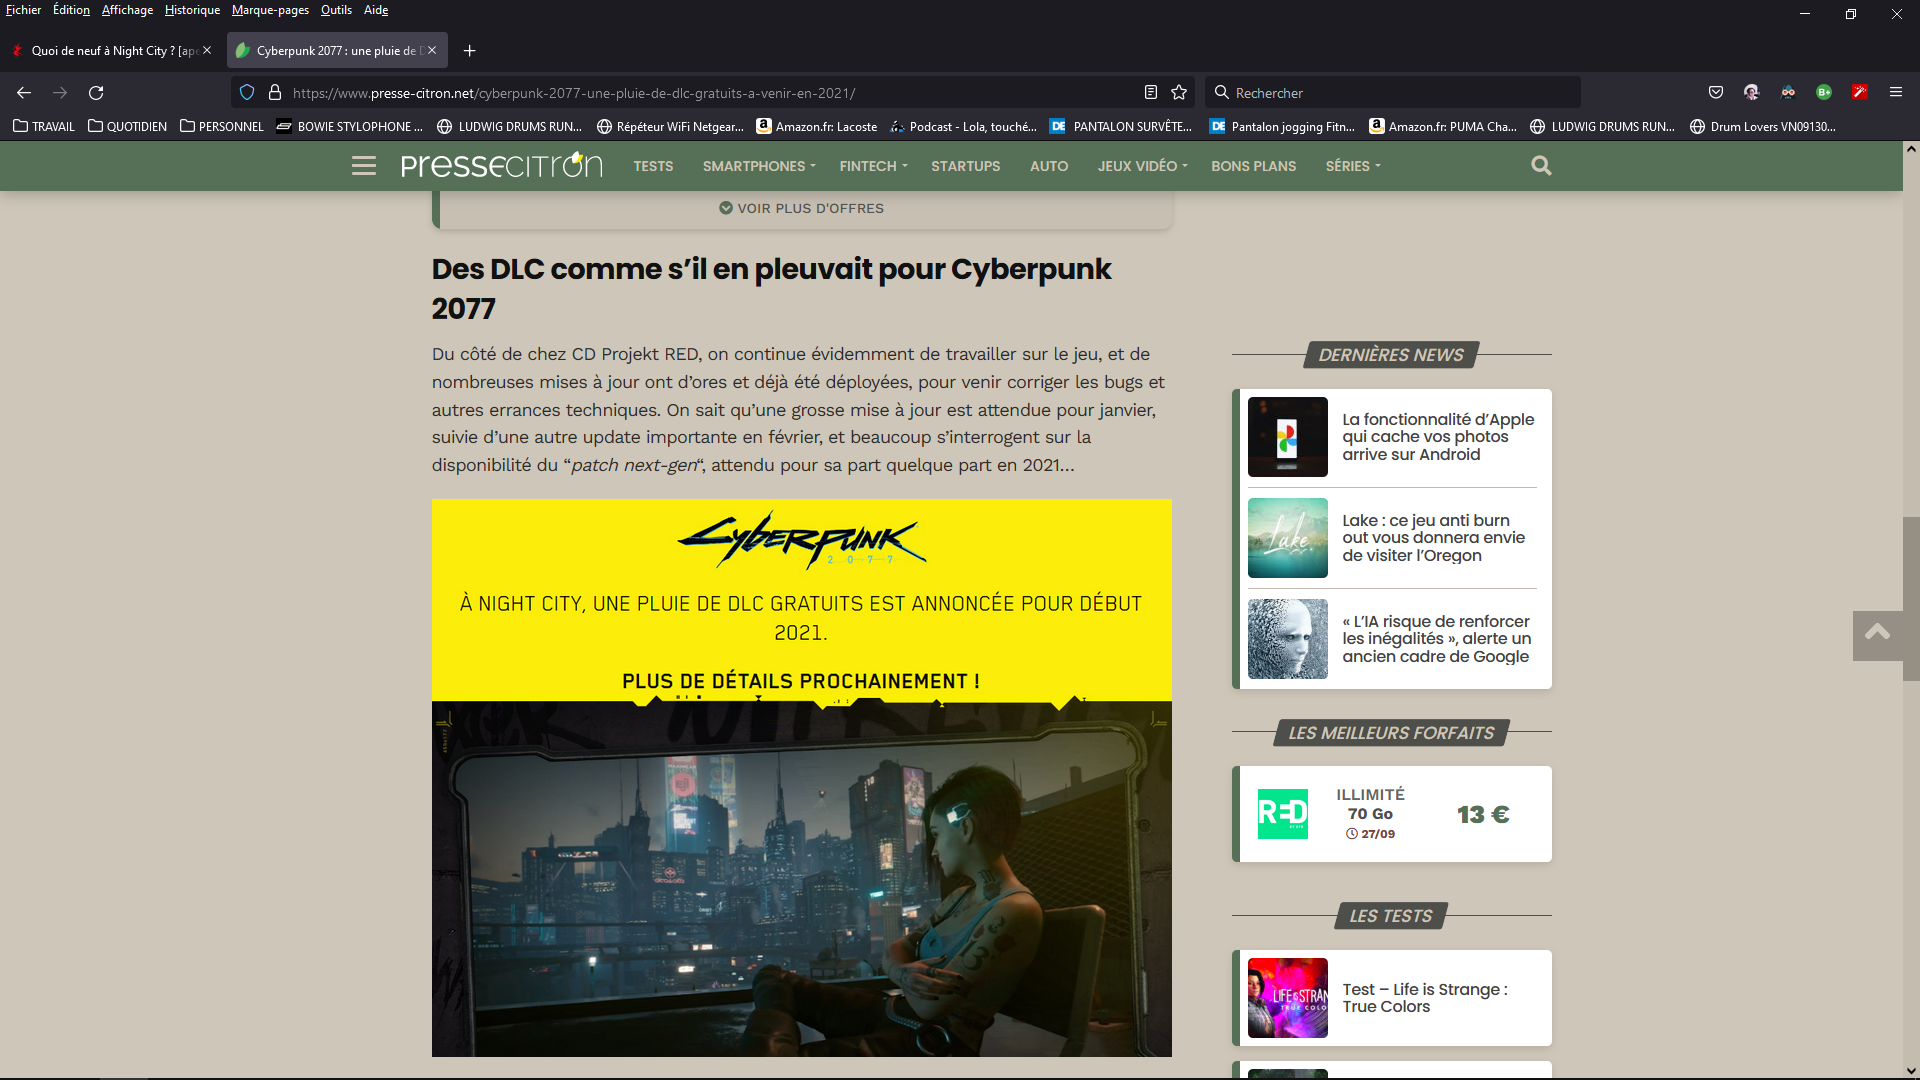Open the Google Photos article thumbnail

(x=1287, y=437)
